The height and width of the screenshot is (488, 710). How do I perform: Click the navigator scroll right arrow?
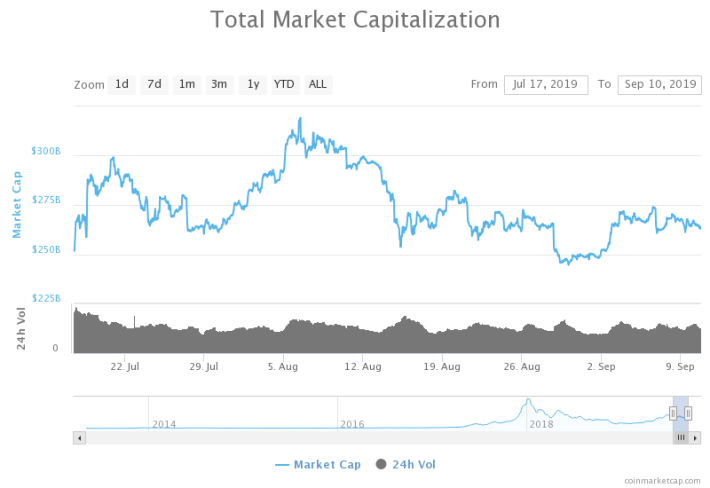tap(695, 438)
